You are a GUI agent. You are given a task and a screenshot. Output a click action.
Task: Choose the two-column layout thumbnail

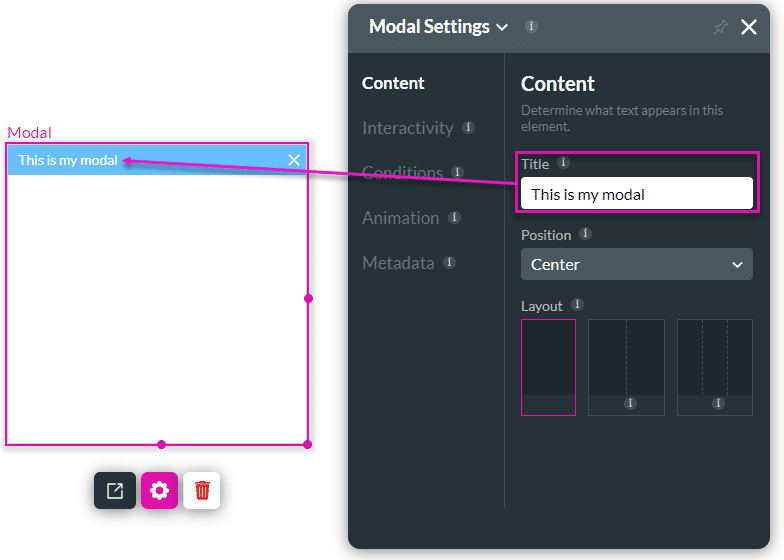click(626, 367)
